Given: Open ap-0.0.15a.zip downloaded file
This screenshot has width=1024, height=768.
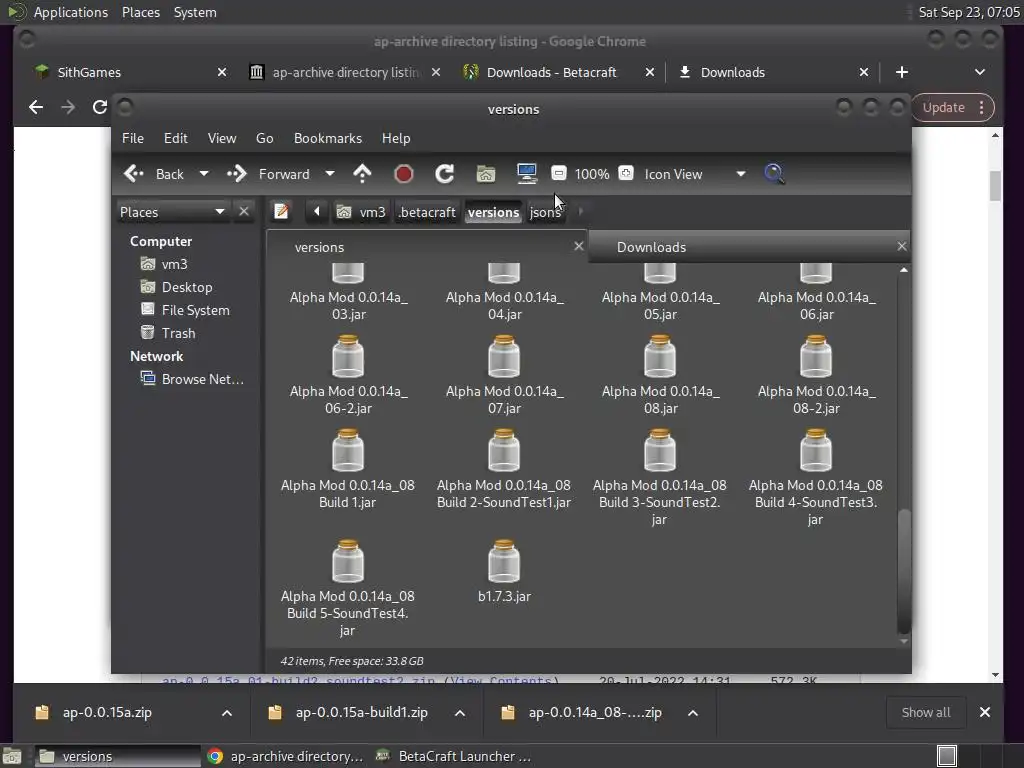Looking at the screenshot, I should click(x=107, y=712).
